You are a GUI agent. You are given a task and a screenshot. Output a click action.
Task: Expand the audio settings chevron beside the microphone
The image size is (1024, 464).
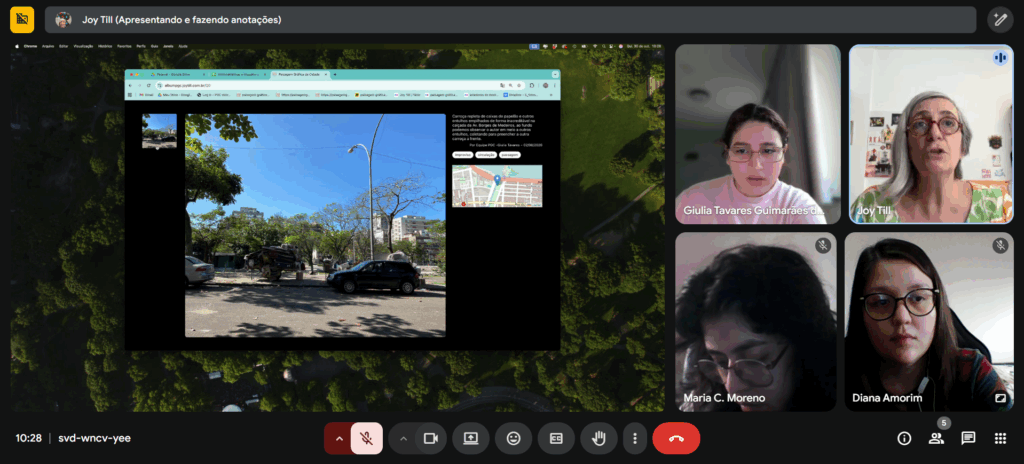pos(339,438)
